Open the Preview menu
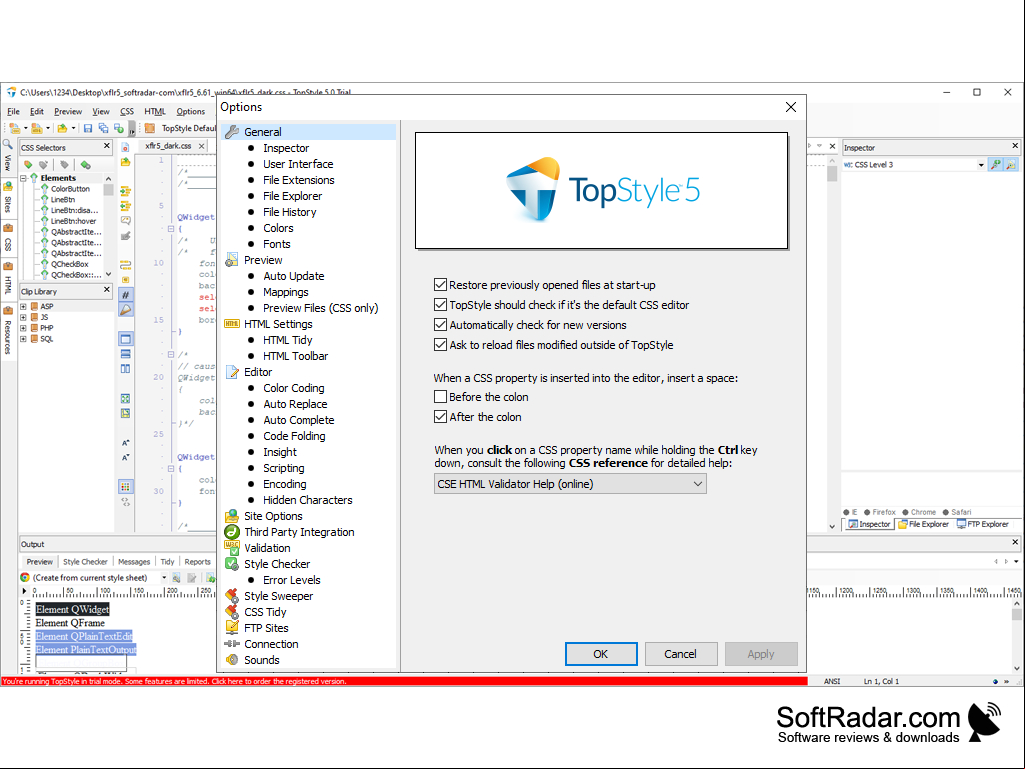 click(x=68, y=111)
